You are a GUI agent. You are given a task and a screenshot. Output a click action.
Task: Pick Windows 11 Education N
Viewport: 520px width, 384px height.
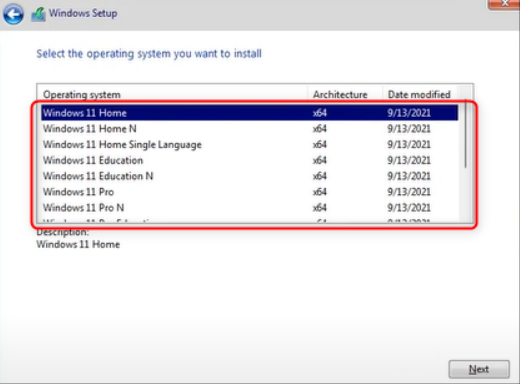(249, 176)
